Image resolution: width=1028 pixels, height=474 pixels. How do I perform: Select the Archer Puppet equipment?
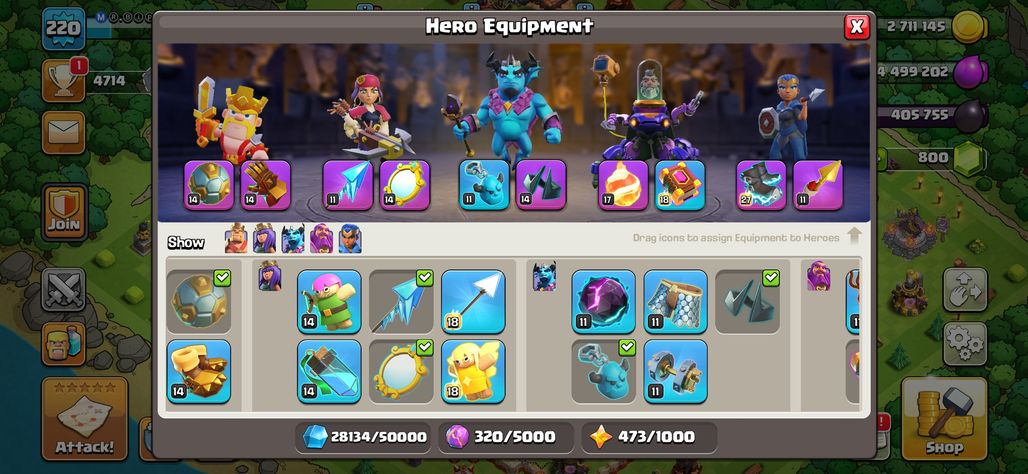tap(329, 302)
